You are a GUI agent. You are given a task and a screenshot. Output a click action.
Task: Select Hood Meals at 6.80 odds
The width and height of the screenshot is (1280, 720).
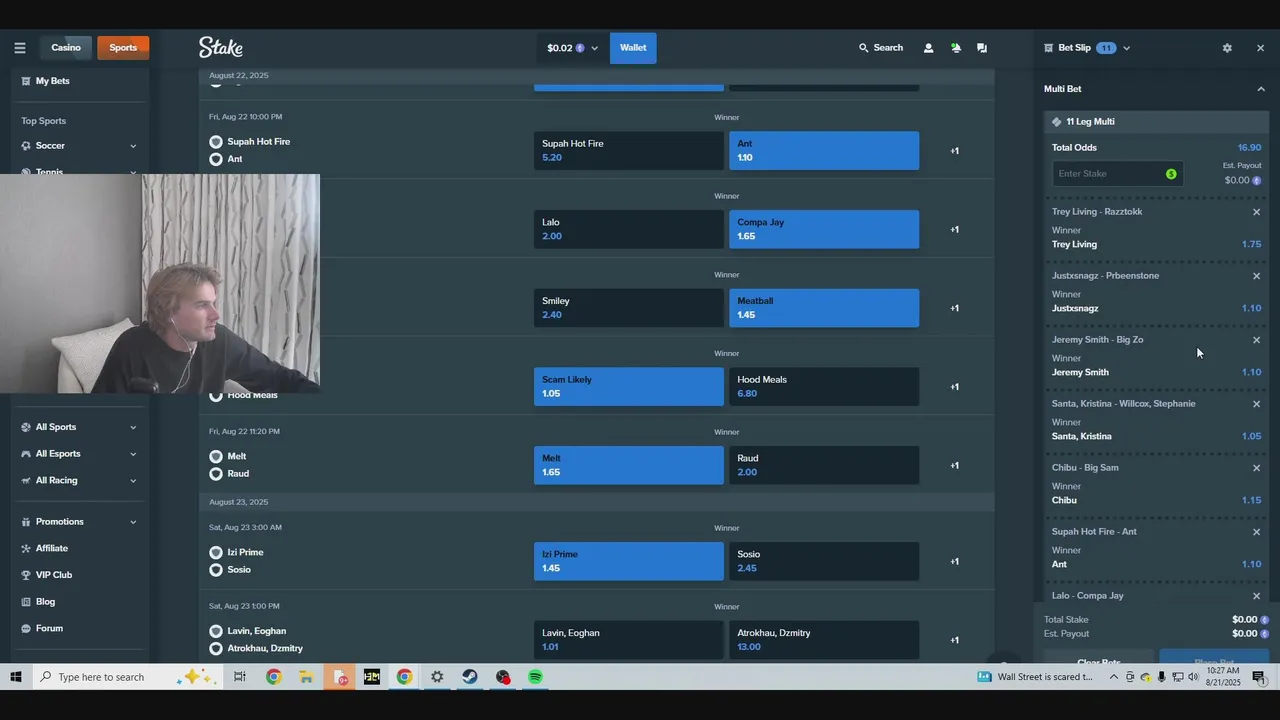[x=824, y=387]
